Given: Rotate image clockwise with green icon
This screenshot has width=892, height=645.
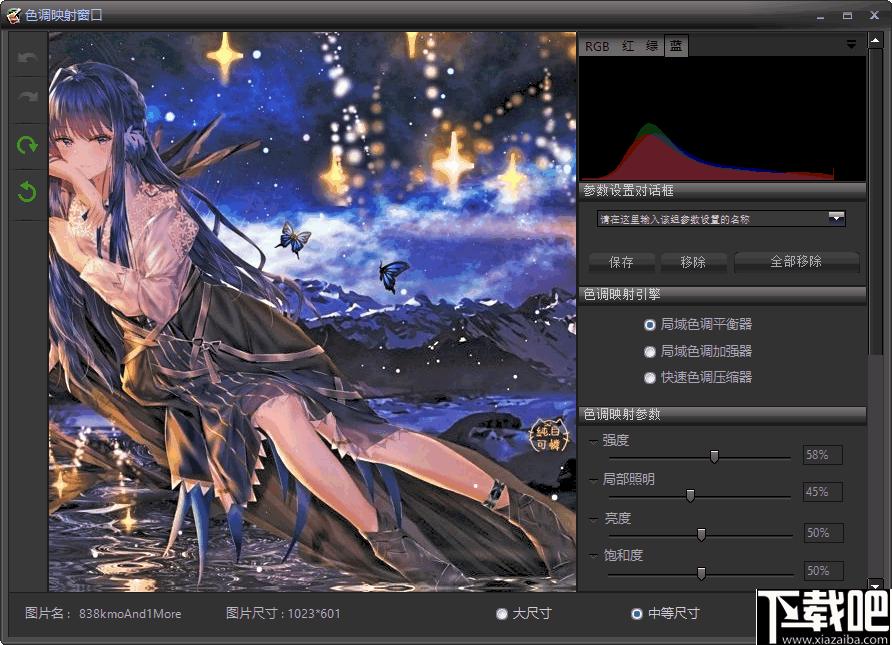Looking at the screenshot, I should (x=27, y=146).
